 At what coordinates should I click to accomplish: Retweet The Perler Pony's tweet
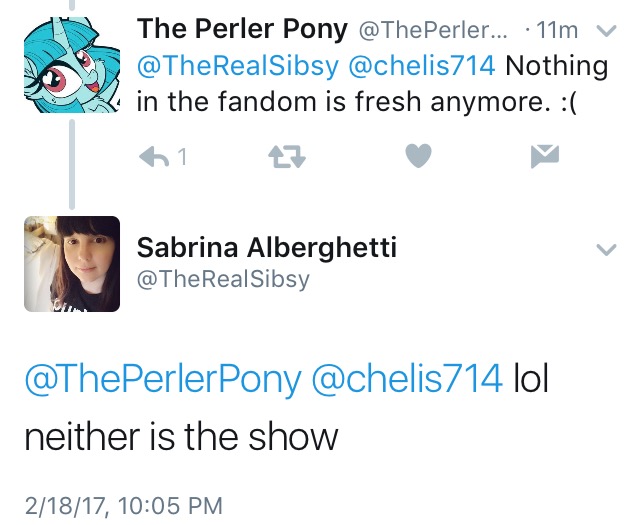click(288, 155)
